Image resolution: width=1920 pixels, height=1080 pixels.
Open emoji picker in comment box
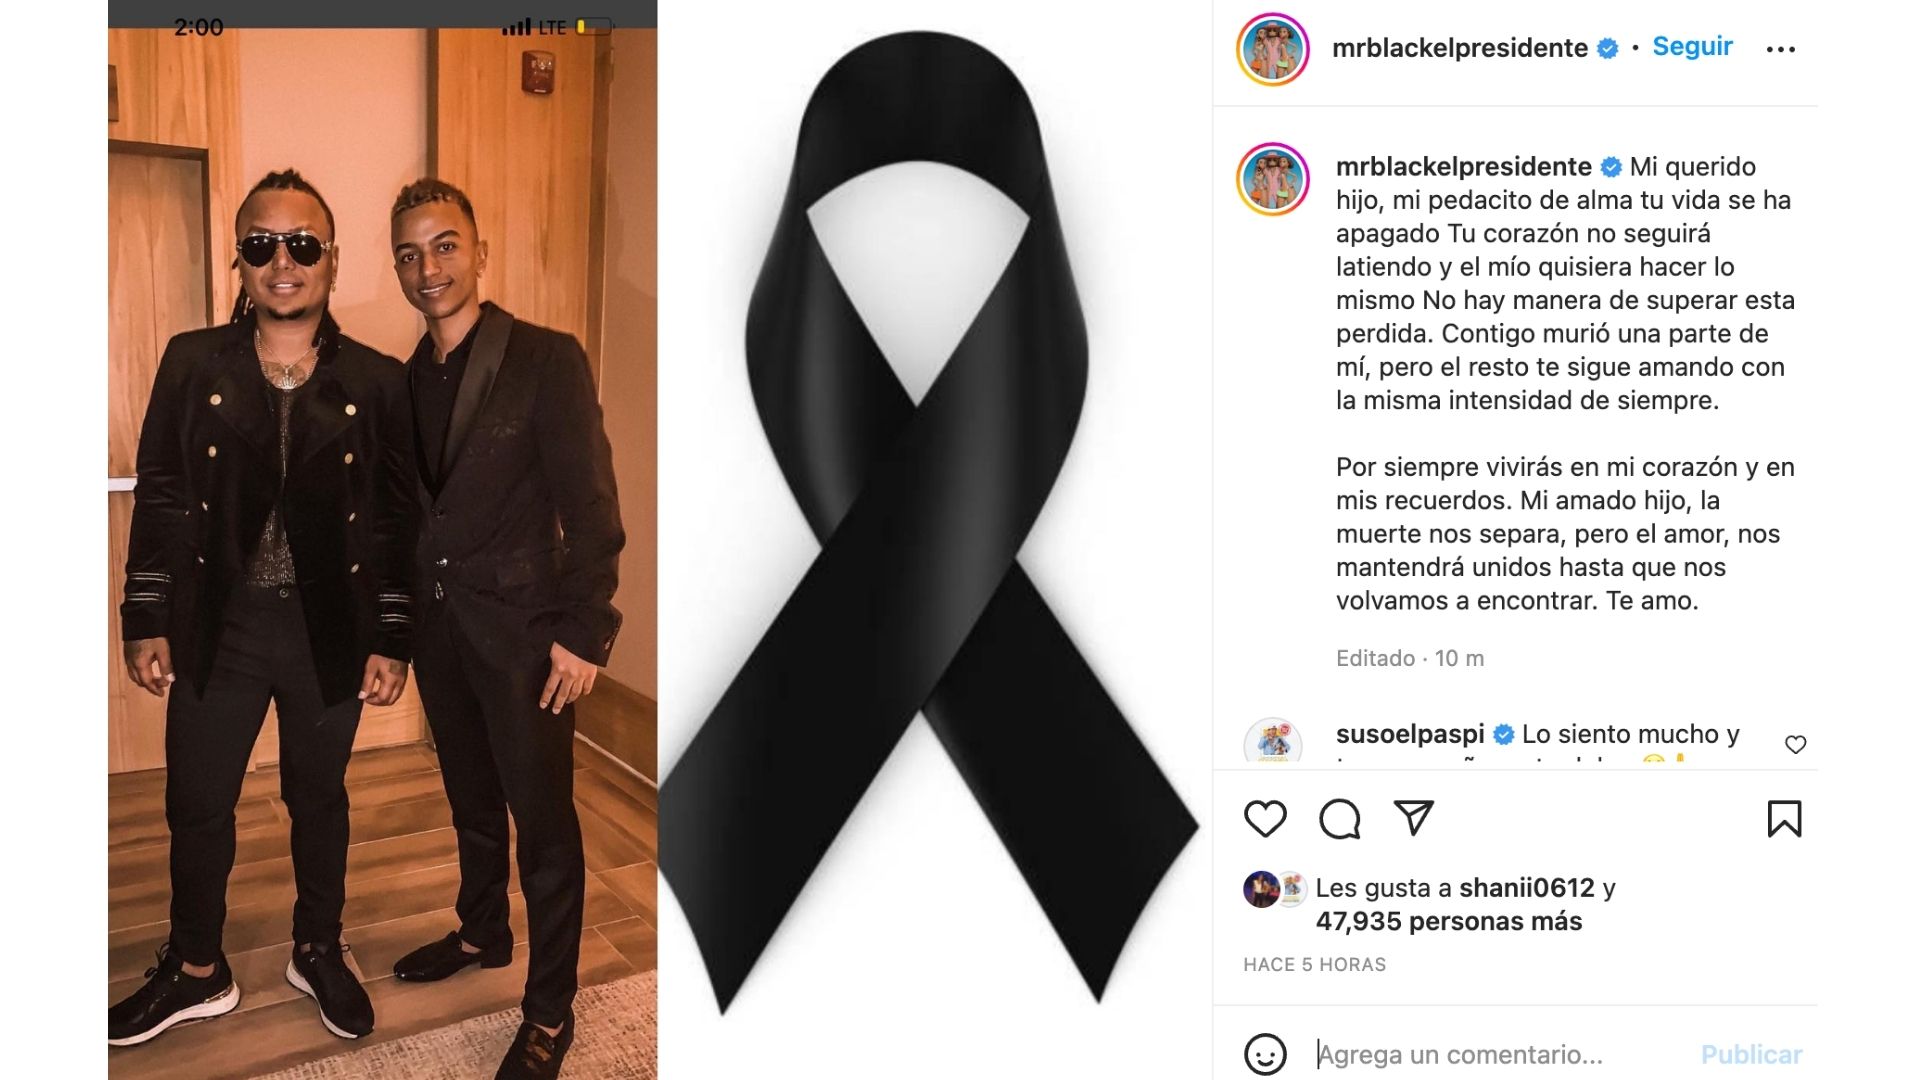1265,1054
